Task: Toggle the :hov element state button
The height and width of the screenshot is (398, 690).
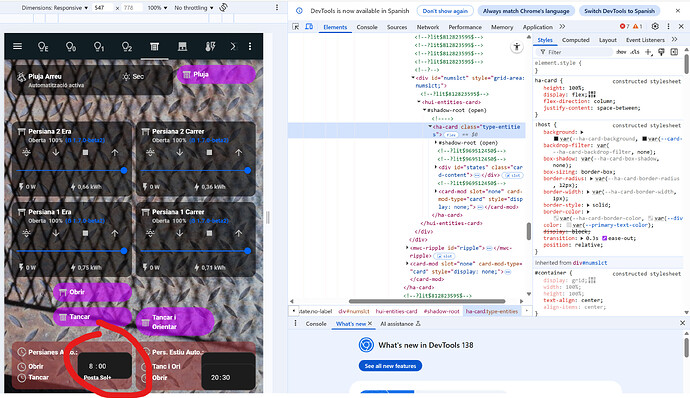Action: [x=621, y=52]
